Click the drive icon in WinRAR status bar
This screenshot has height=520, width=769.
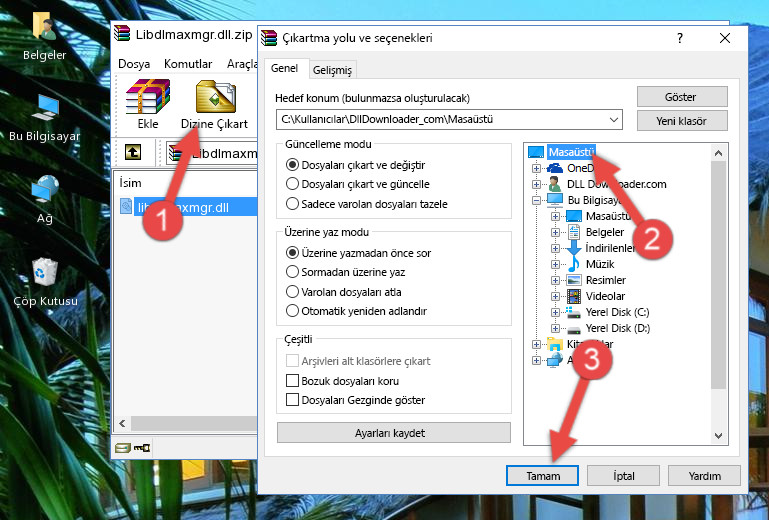pos(123,447)
